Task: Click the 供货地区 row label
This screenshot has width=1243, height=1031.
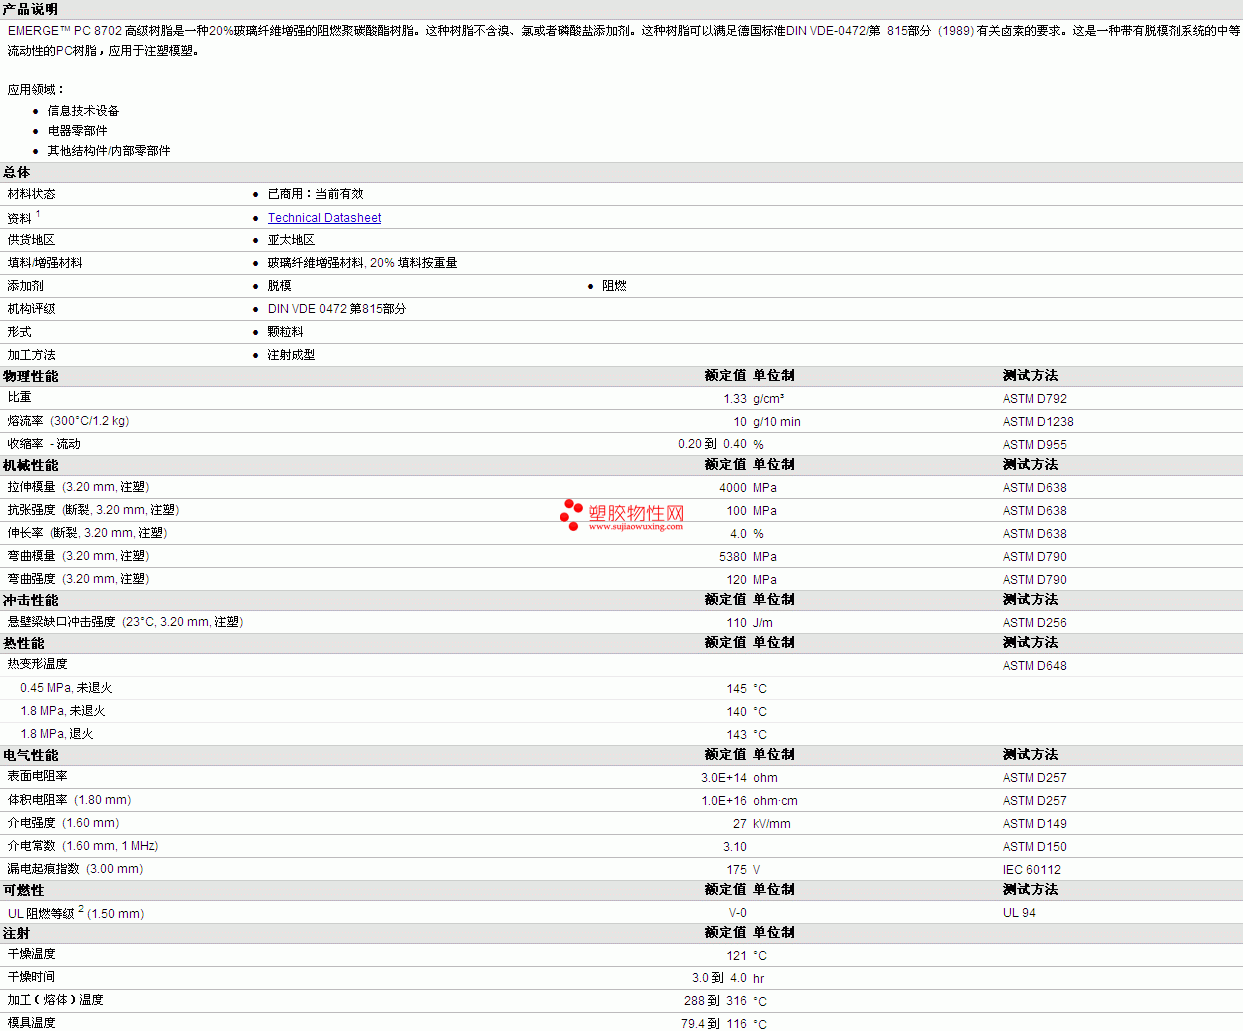Action: 31,240
